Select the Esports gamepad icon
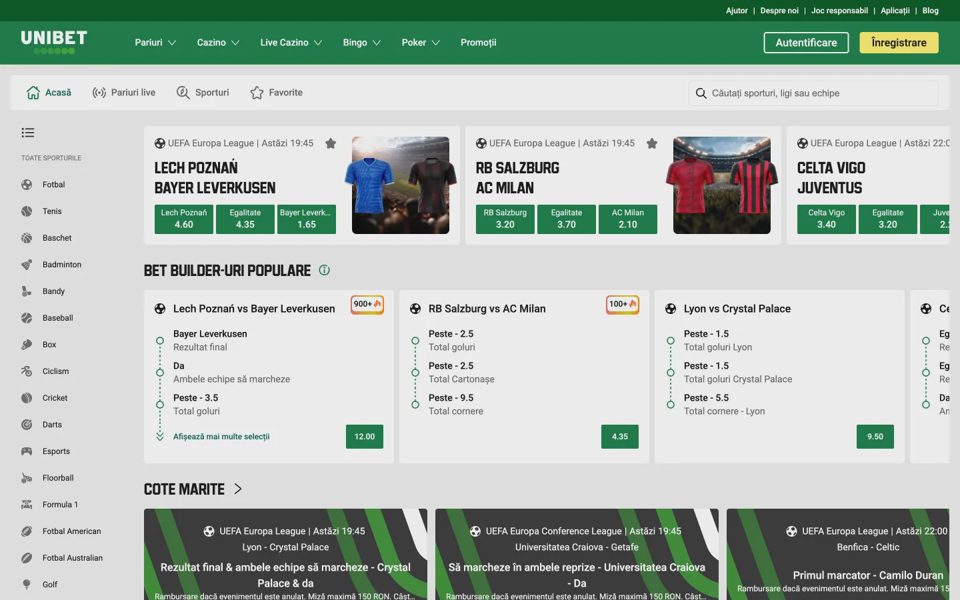Image resolution: width=960 pixels, height=600 pixels. [x=26, y=451]
